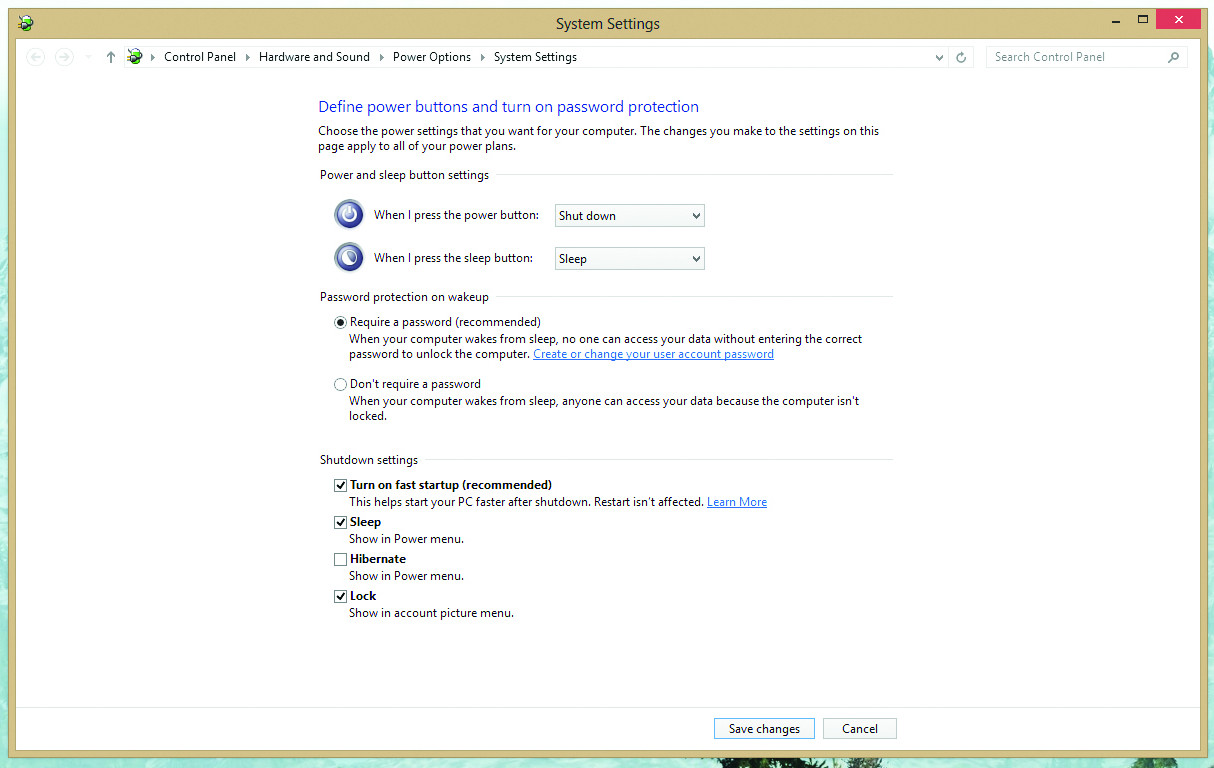Click the Save changes button
The image size is (1214, 768).
click(x=764, y=729)
